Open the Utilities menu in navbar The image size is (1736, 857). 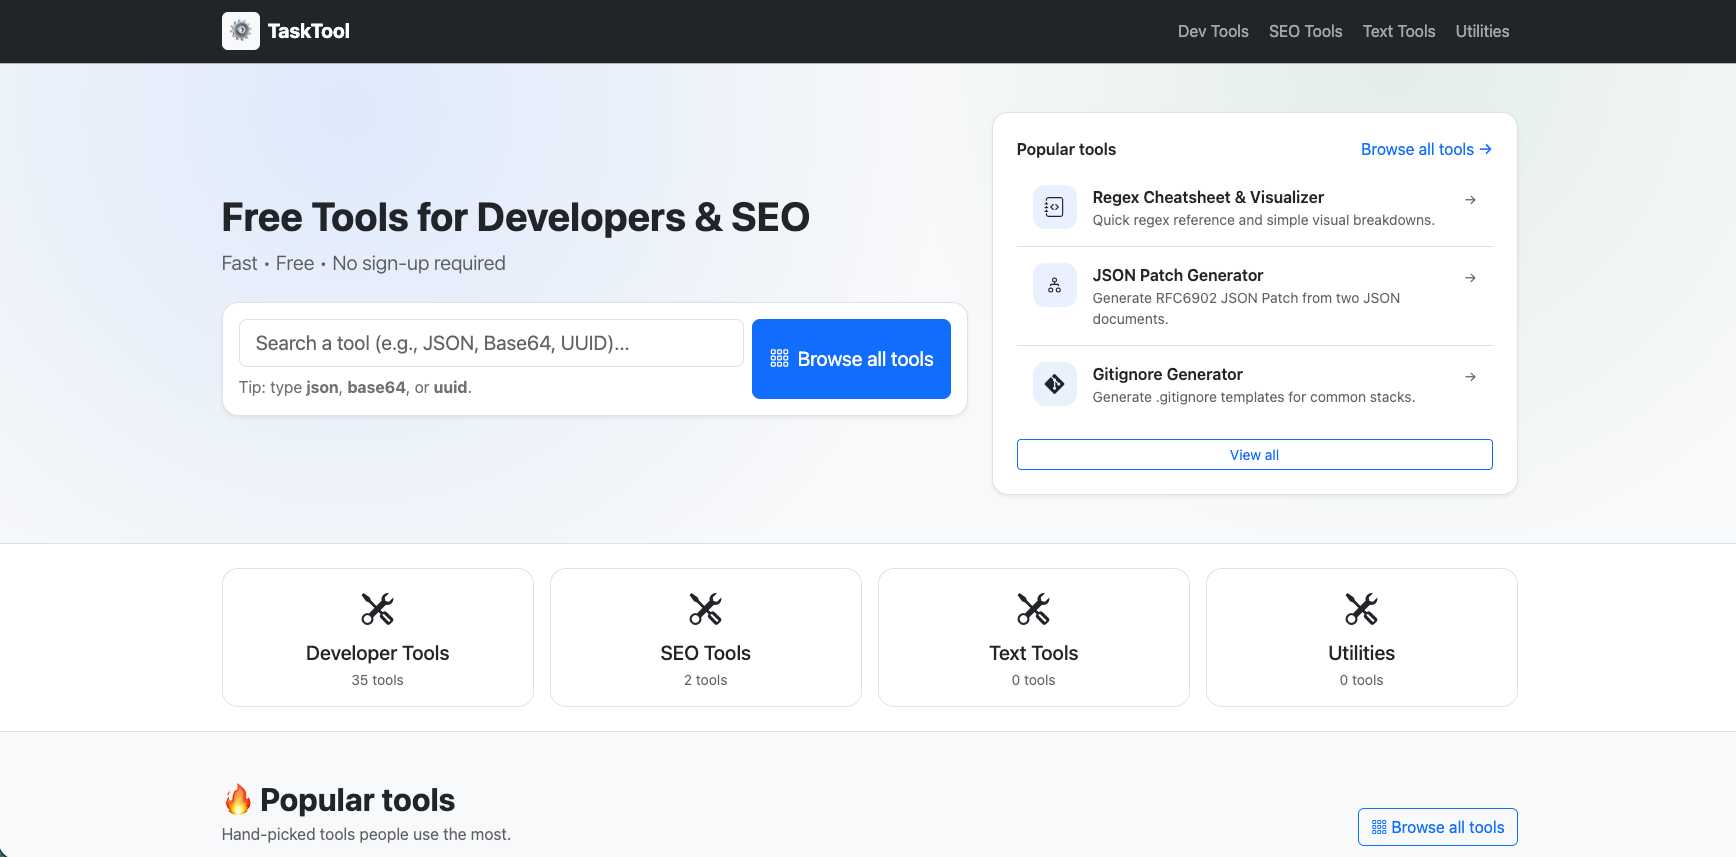point(1482,31)
